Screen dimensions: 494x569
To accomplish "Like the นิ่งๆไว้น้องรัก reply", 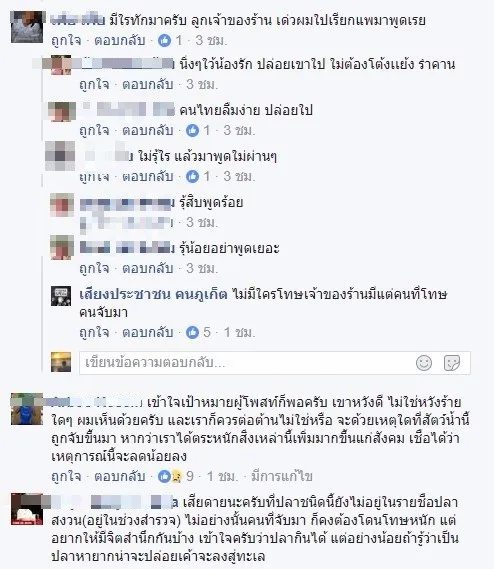I will [x=94, y=85].
